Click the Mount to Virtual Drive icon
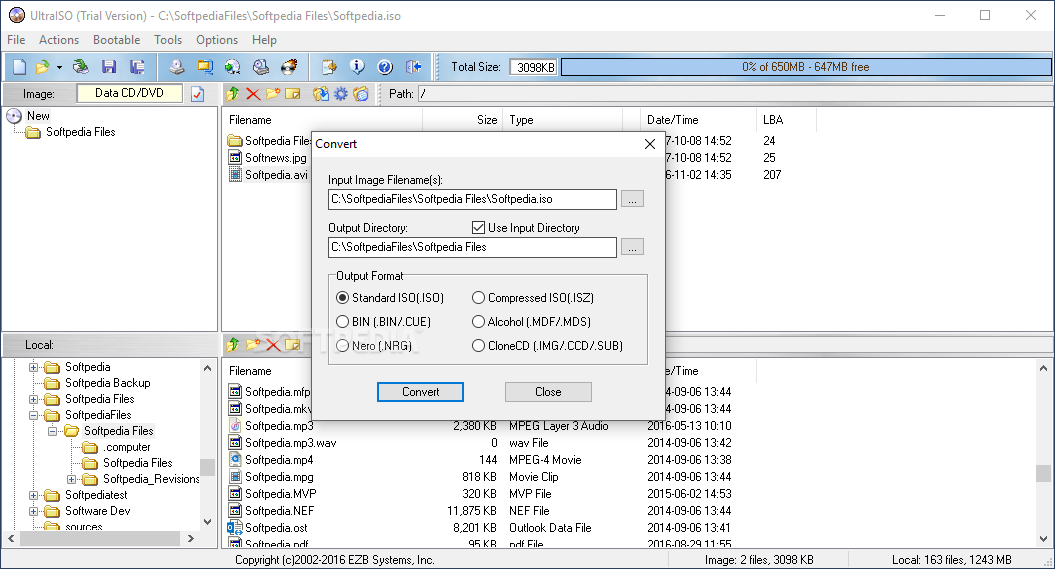1055x569 pixels. click(x=261, y=67)
